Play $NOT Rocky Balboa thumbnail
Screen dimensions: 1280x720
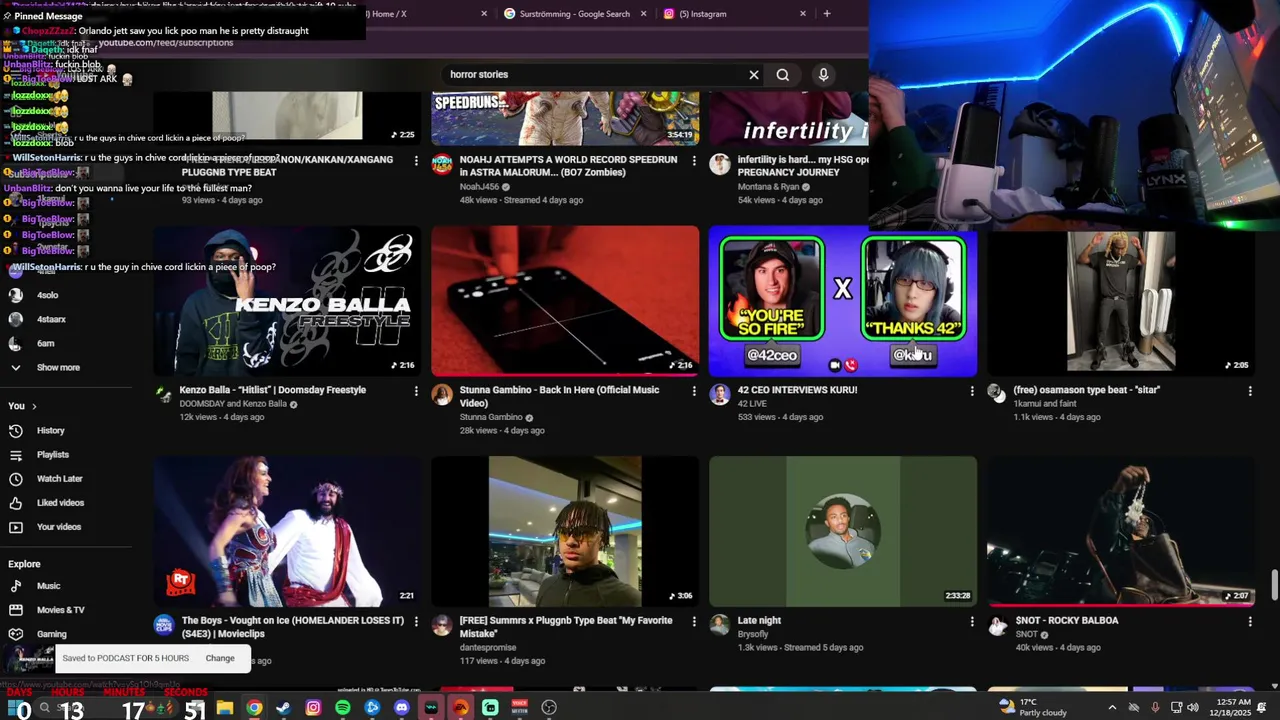pyautogui.click(x=1121, y=532)
